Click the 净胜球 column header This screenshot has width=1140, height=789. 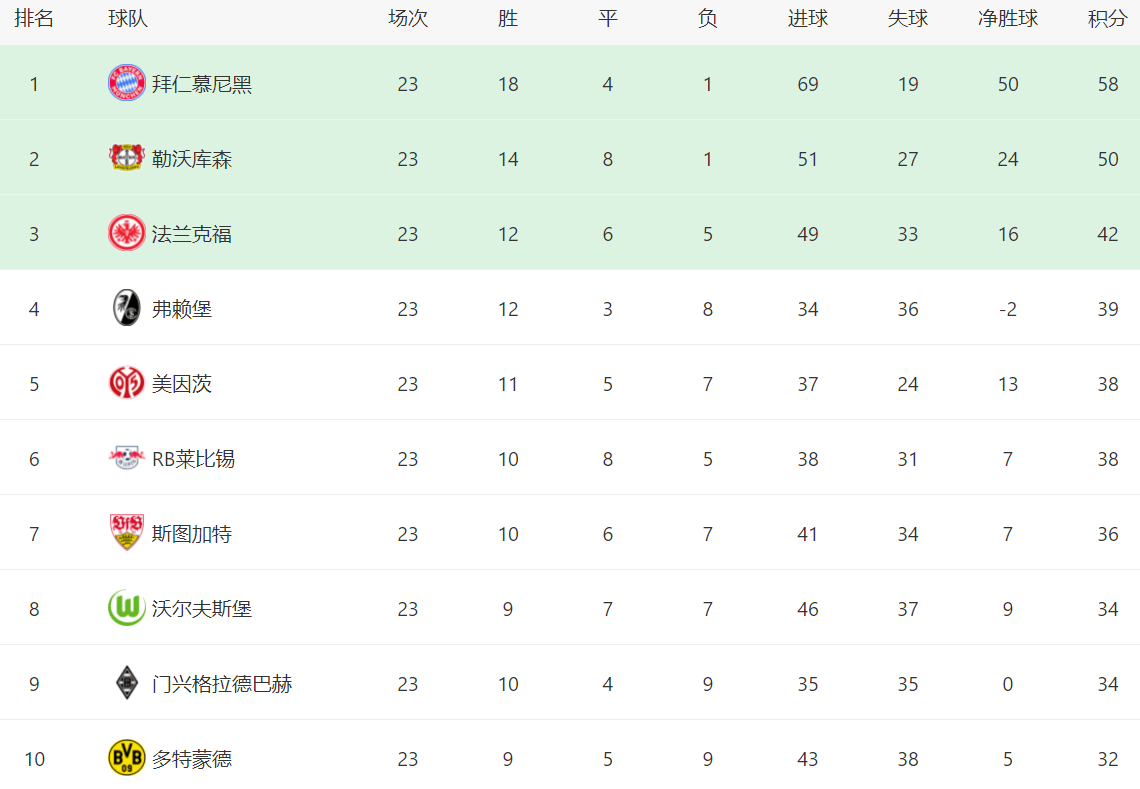[x=1007, y=19]
